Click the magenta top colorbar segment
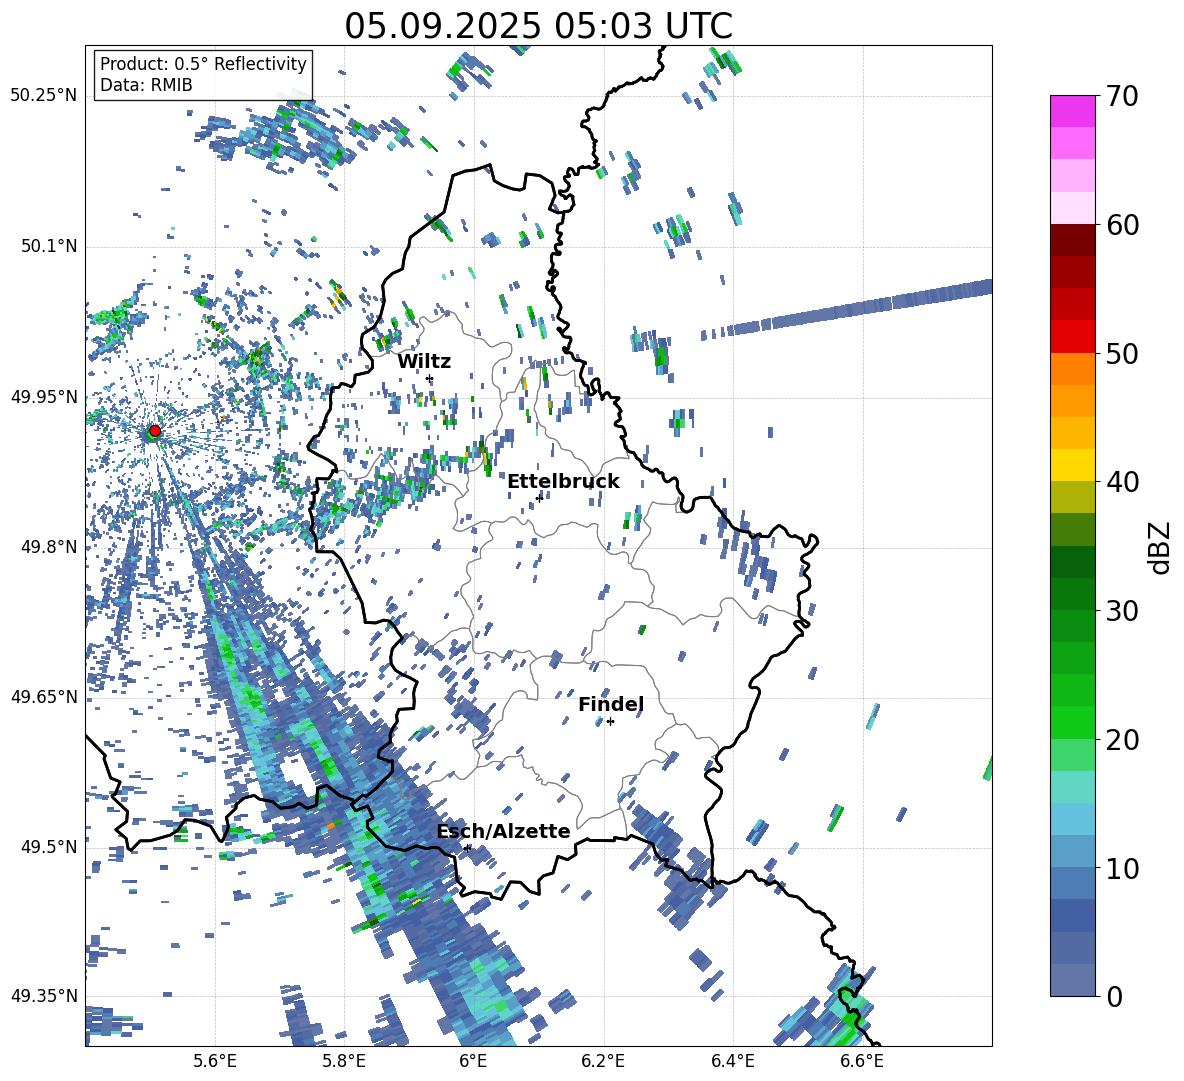The height and width of the screenshot is (1081, 1184). (x=1072, y=111)
